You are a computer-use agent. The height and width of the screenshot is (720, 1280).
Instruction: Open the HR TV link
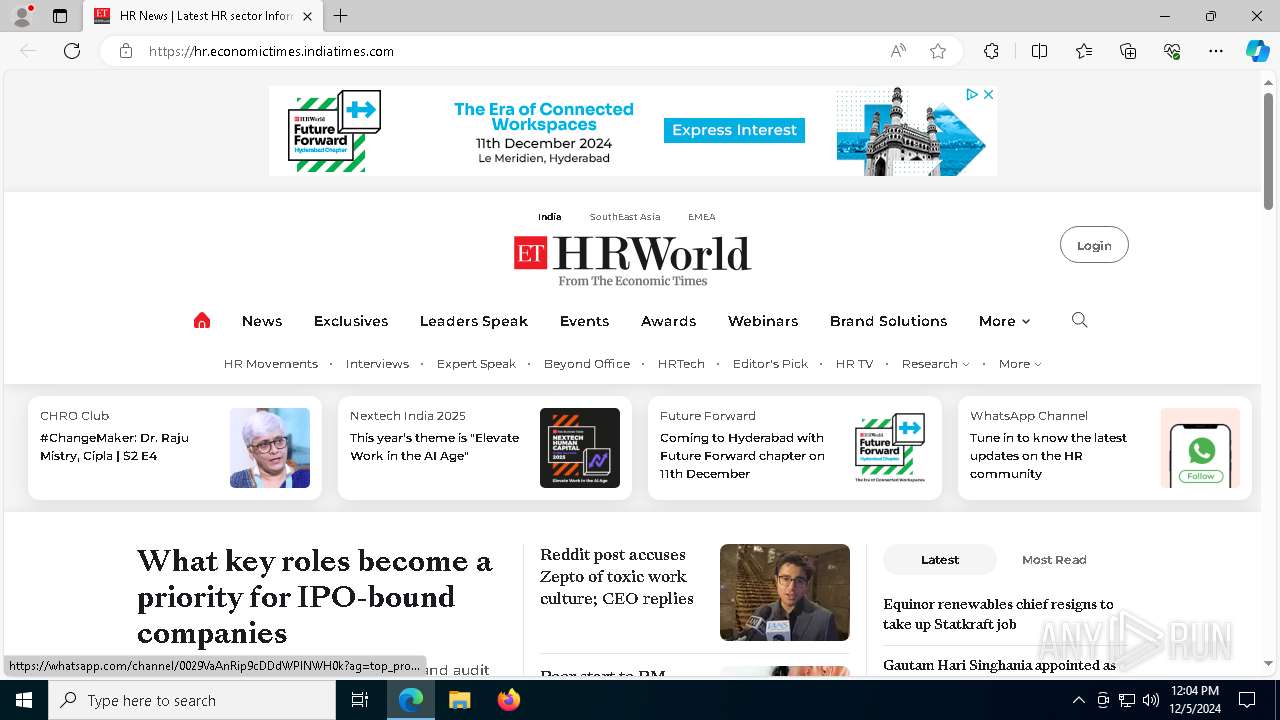pos(854,364)
